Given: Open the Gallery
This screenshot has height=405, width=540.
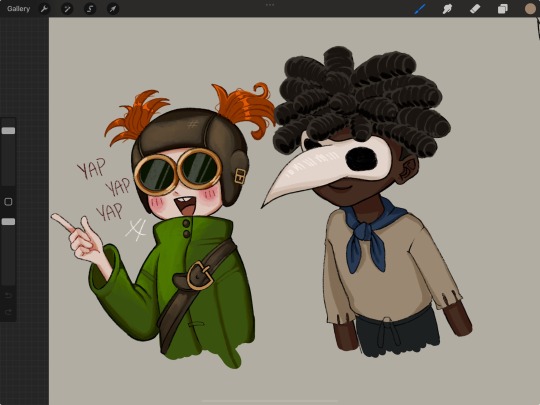Looking at the screenshot, I should (x=18, y=9).
